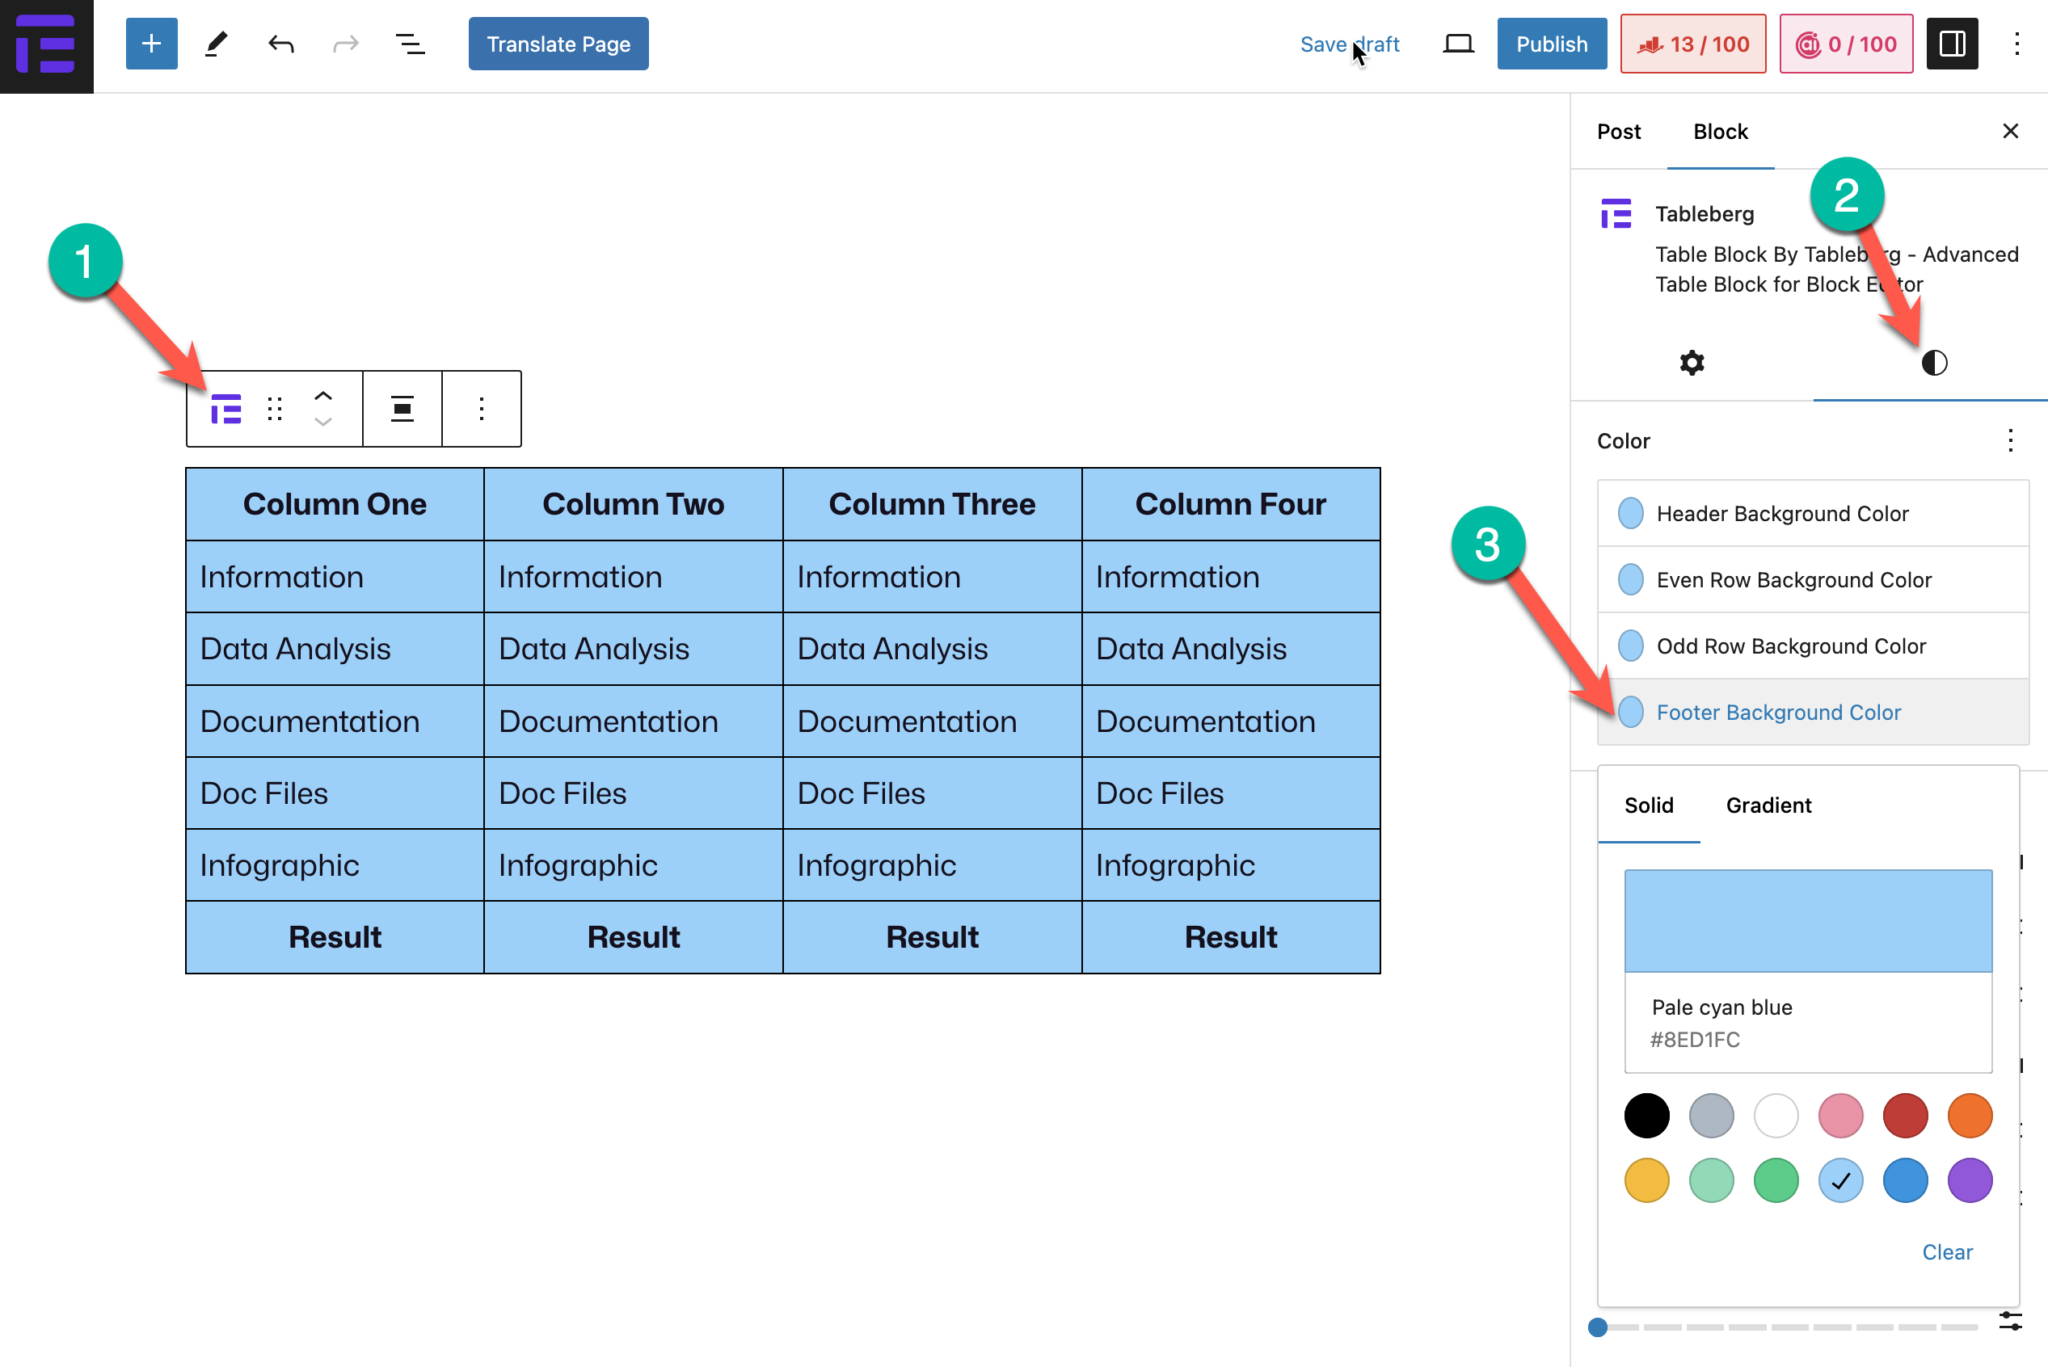Switch to the gear Settings tab

[1691, 363]
